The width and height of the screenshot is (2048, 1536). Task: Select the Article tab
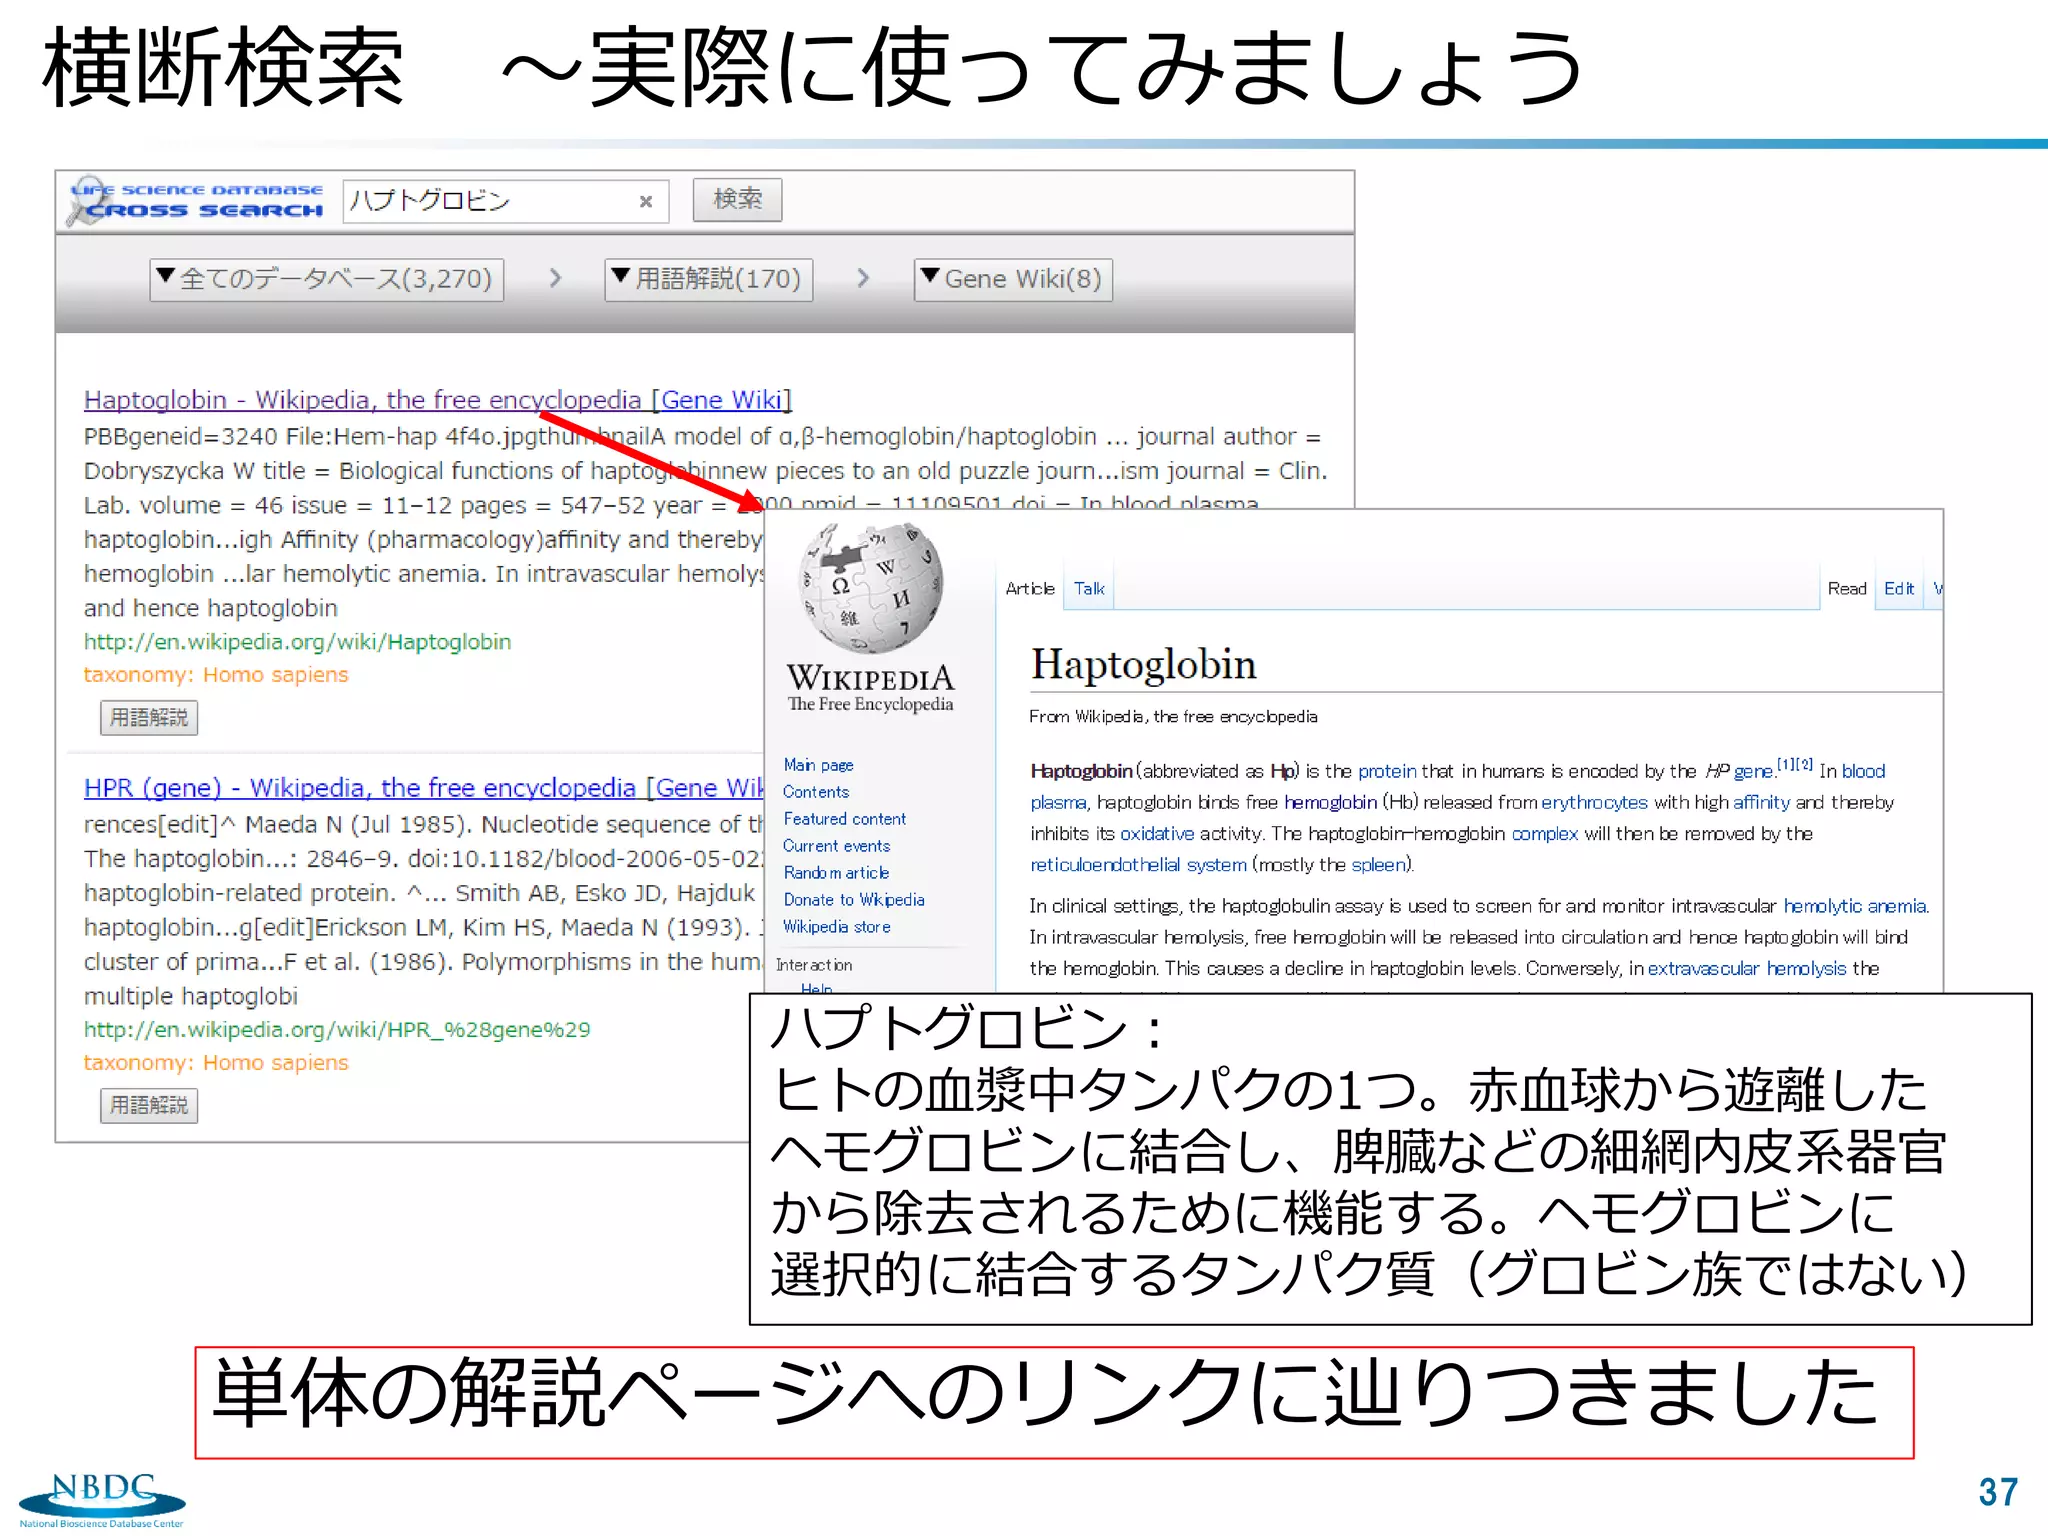[1030, 589]
